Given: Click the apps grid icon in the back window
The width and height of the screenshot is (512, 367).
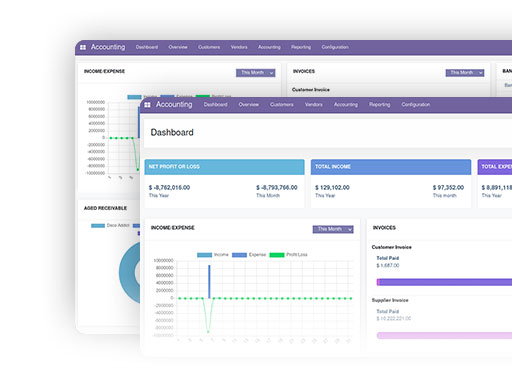Looking at the screenshot, I should pos(83,47).
